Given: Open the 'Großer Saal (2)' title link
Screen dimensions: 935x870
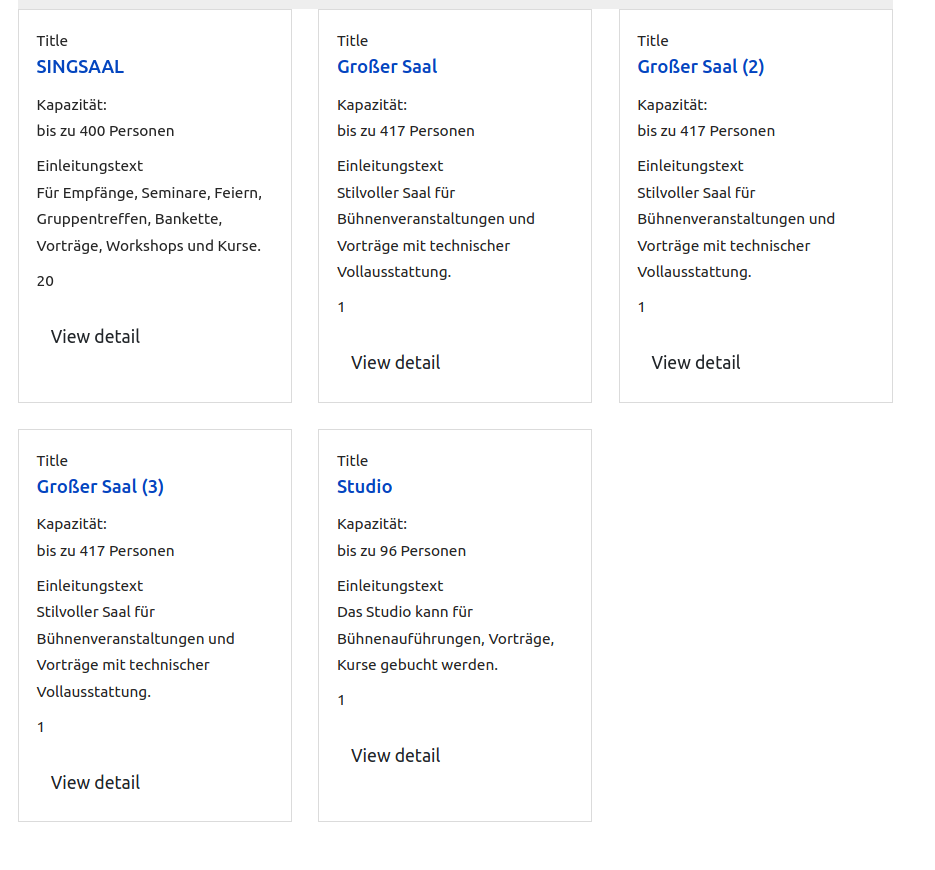Looking at the screenshot, I should [700, 67].
